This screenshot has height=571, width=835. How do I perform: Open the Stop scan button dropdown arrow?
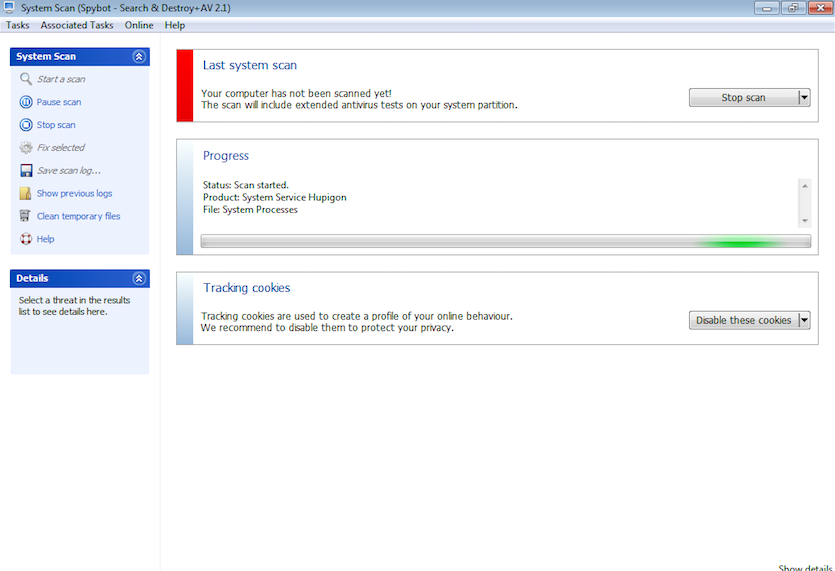804,97
